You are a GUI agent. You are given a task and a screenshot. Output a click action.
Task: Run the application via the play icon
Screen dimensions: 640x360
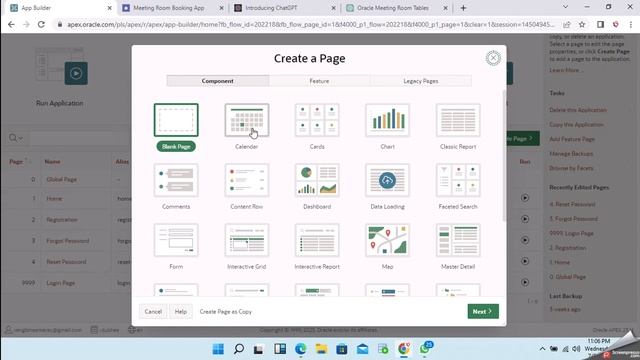click(x=76, y=73)
